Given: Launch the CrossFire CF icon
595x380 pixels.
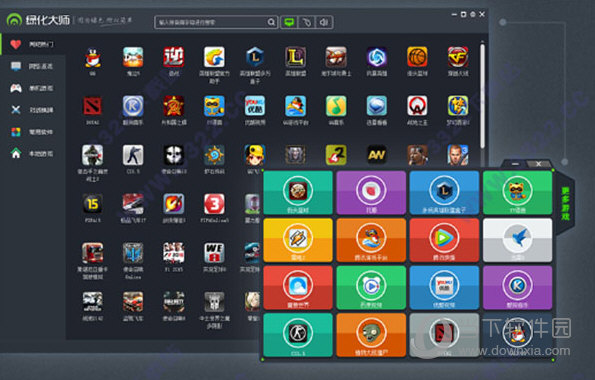Looking at the screenshot, I should 458,57.
